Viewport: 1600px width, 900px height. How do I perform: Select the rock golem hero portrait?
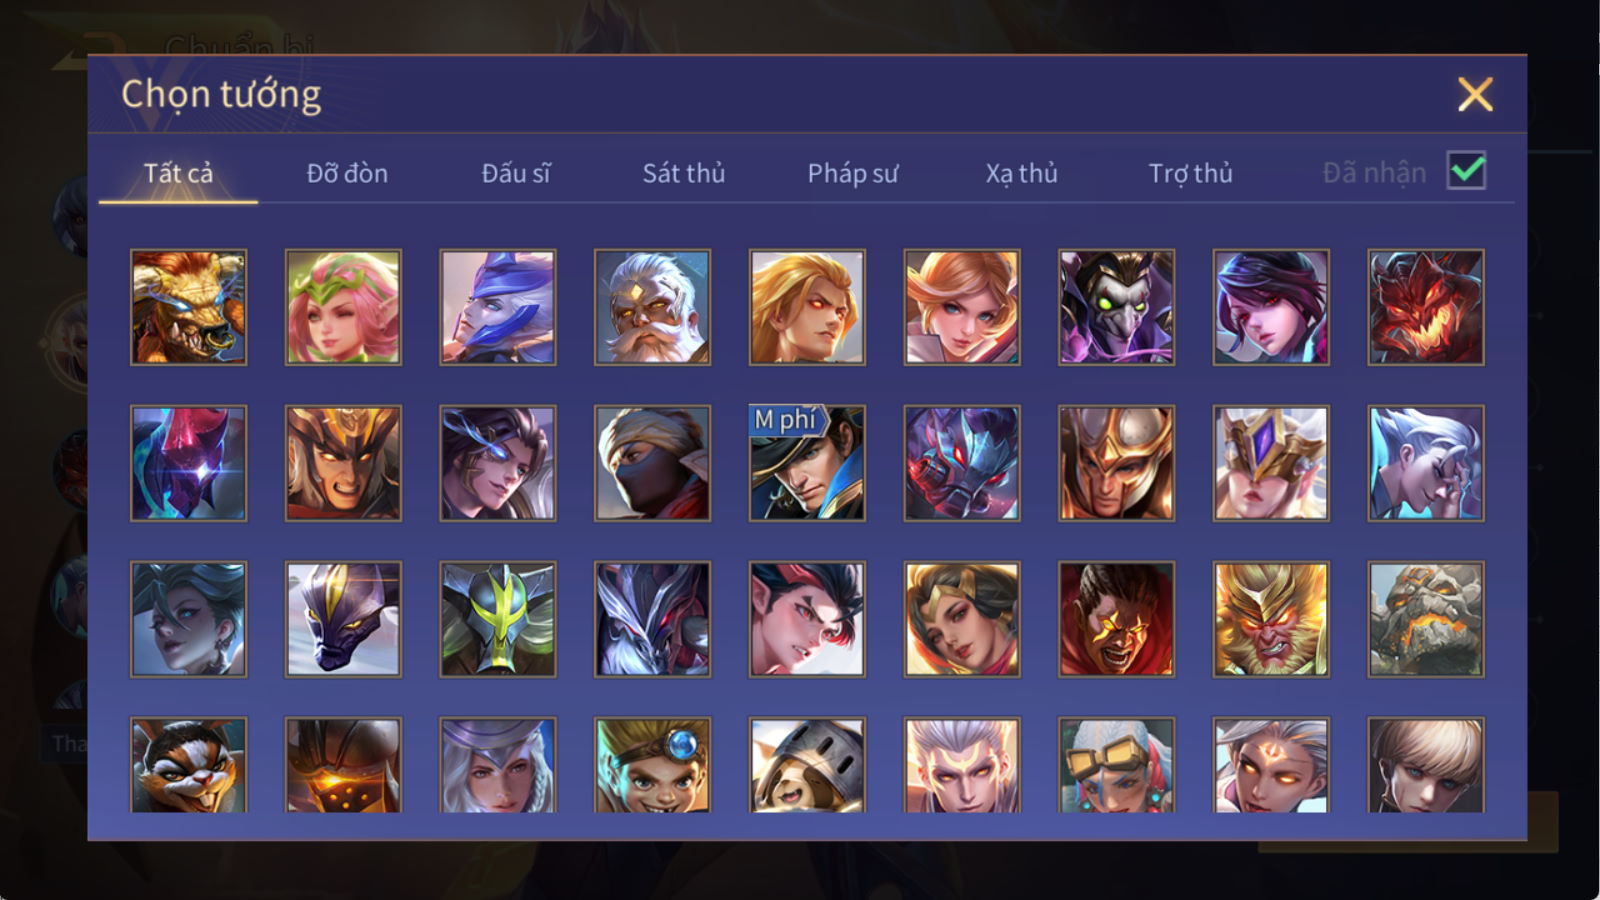point(1426,619)
